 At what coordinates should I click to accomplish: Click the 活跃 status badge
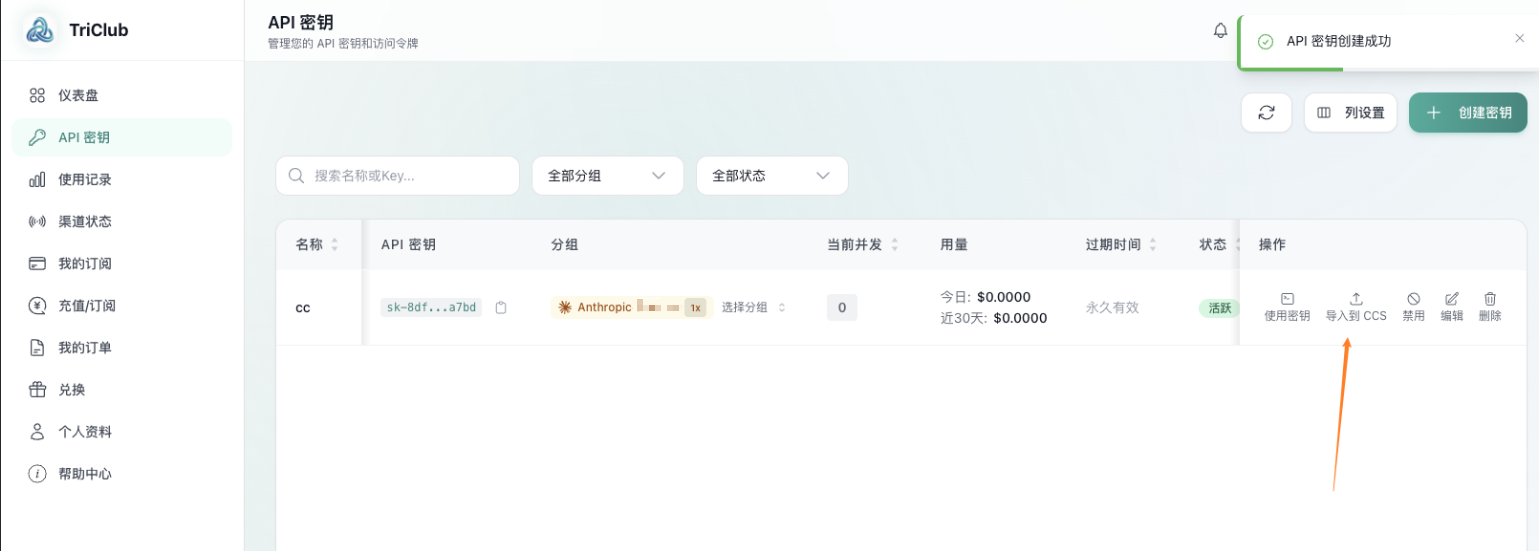(1219, 308)
